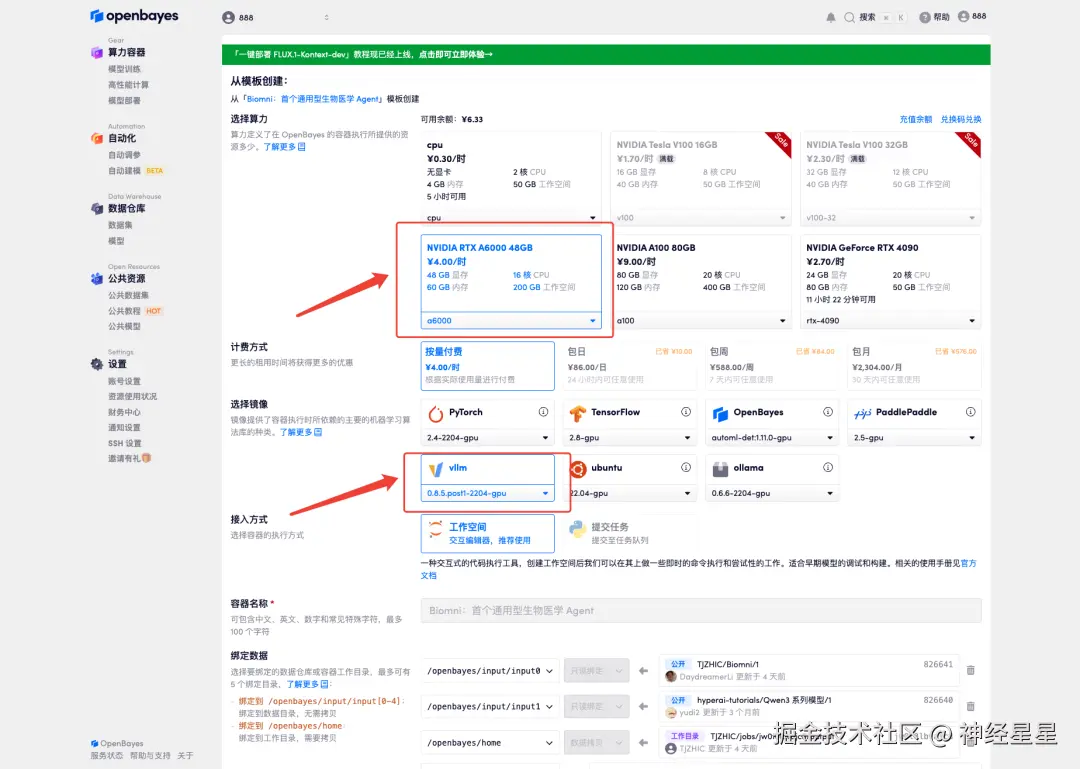Image resolution: width=1080 pixels, height=769 pixels.
Task: Click 了解更多 under 选择镜像
Action: [301, 432]
